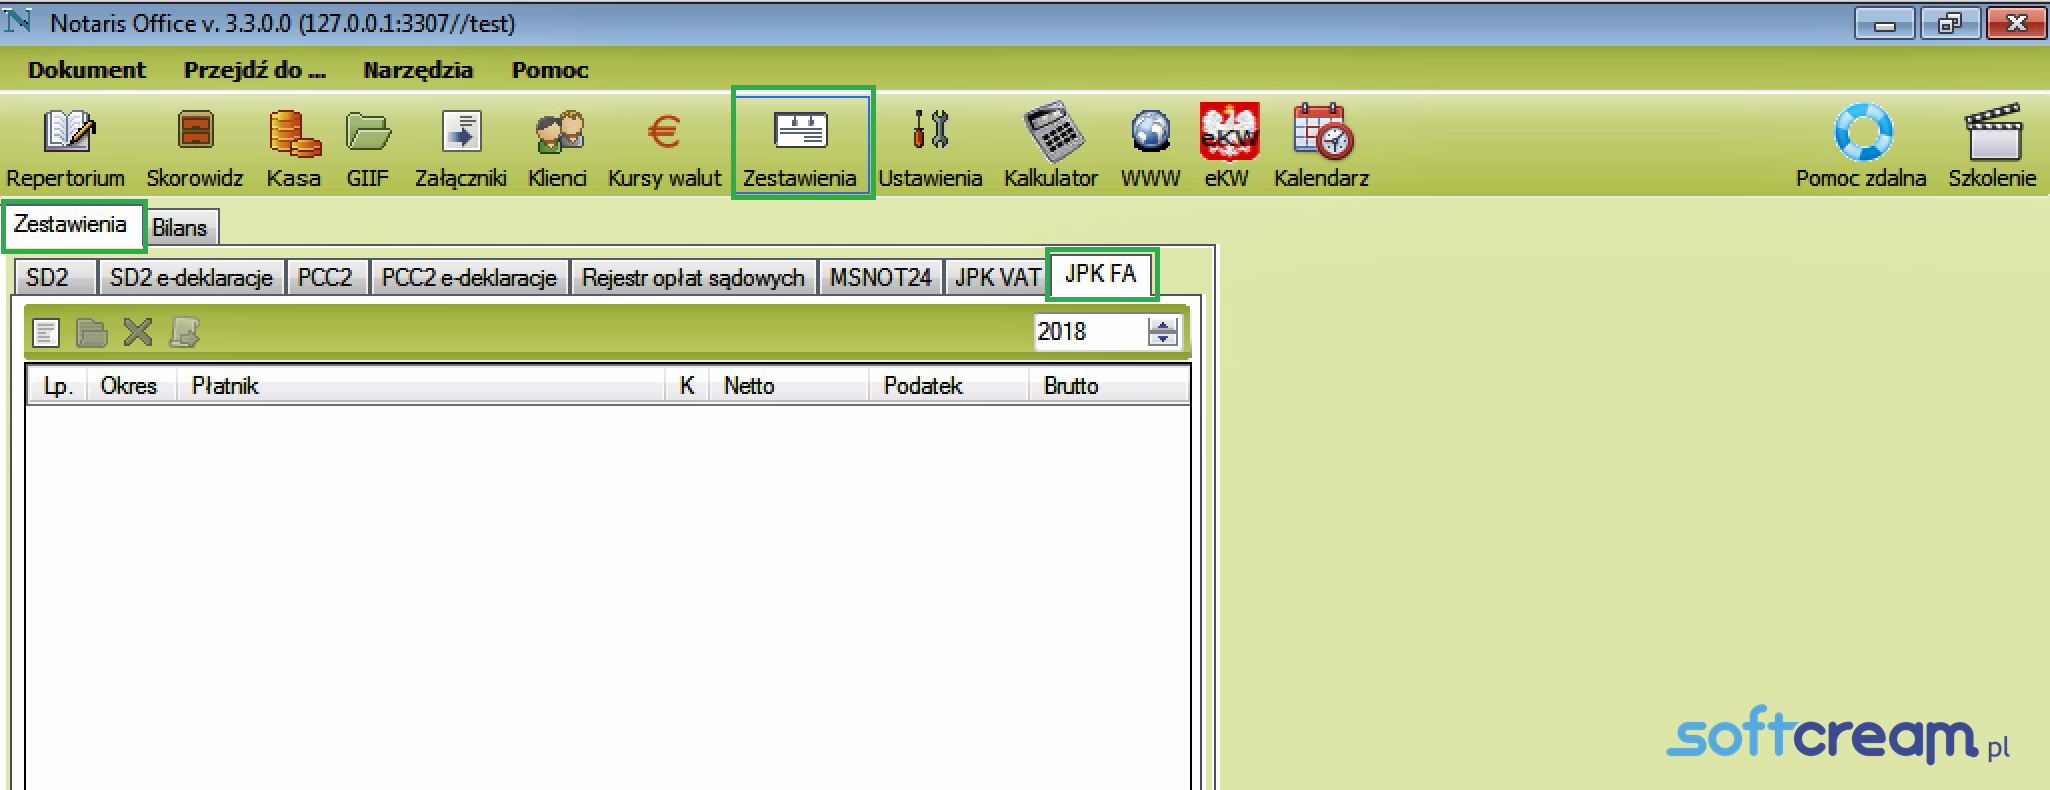Image resolution: width=2050 pixels, height=790 pixels.
Task: Click the open folder icon in JPK FA toolbar
Action: pos(92,332)
